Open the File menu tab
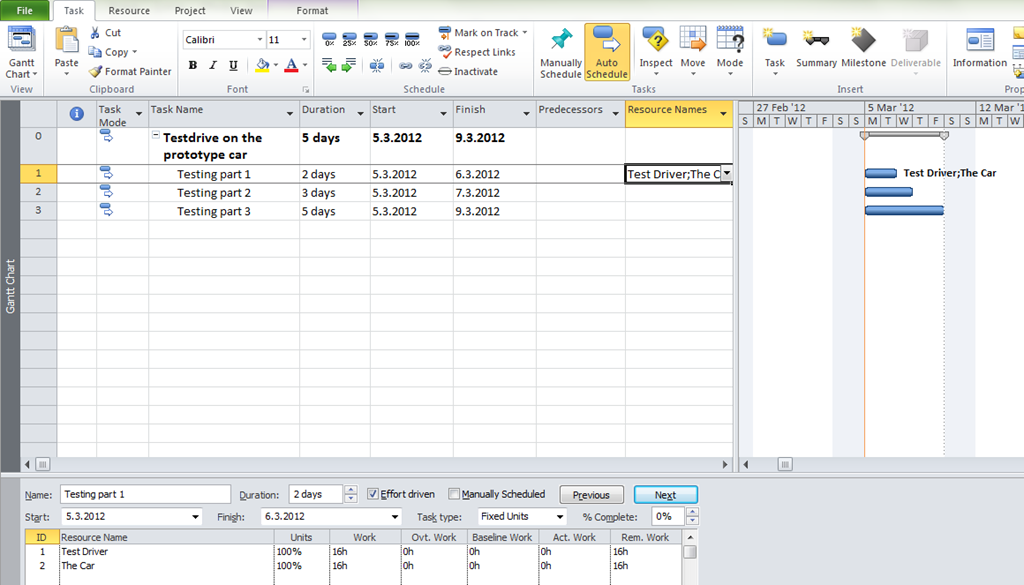The height and width of the screenshot is (585, 1024). tap(25, 11)
